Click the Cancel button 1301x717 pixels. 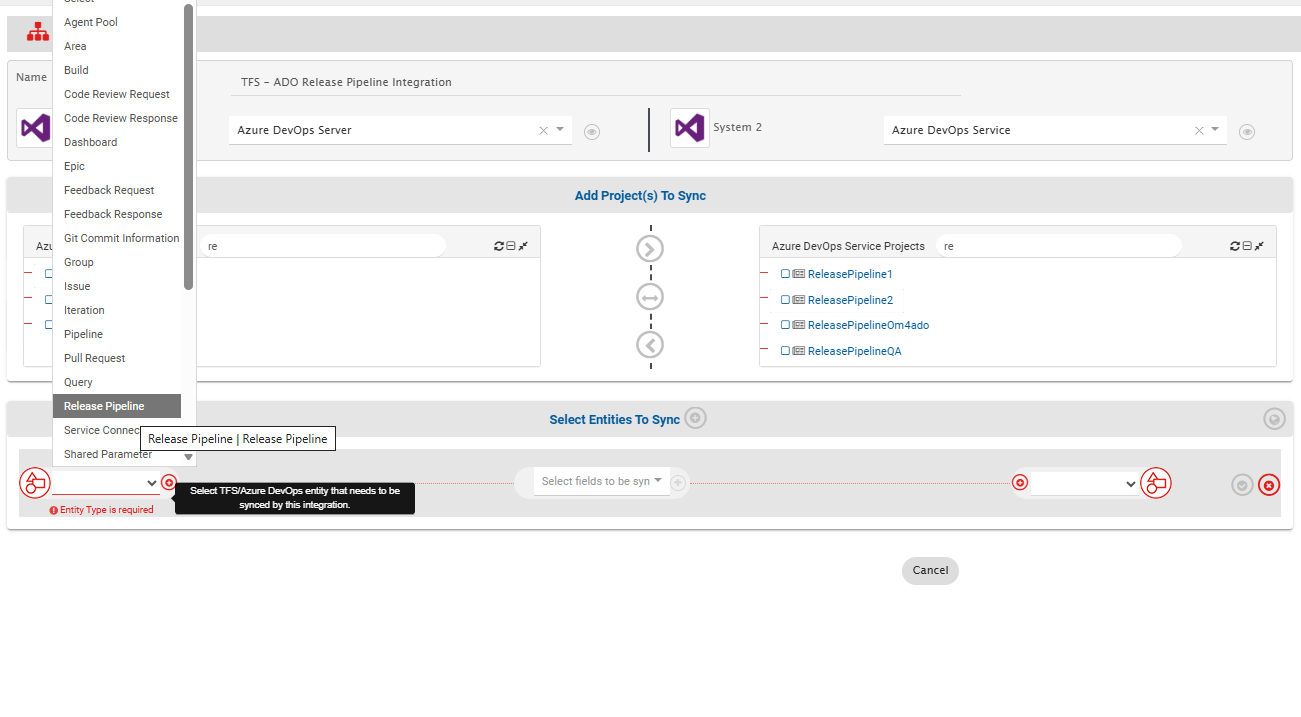point(930,570)
